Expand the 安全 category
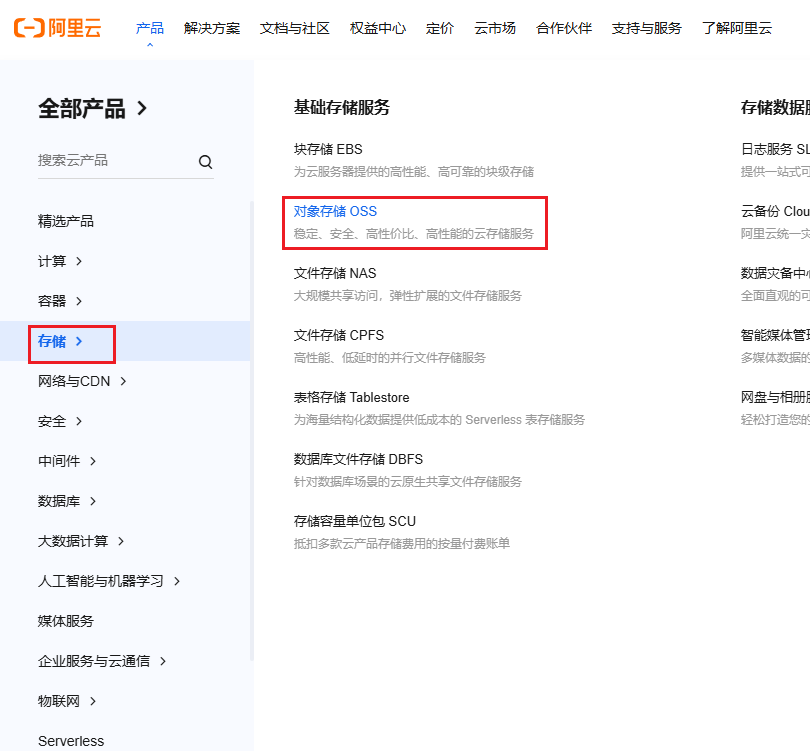The image size is (810, 751). (60, 421)
